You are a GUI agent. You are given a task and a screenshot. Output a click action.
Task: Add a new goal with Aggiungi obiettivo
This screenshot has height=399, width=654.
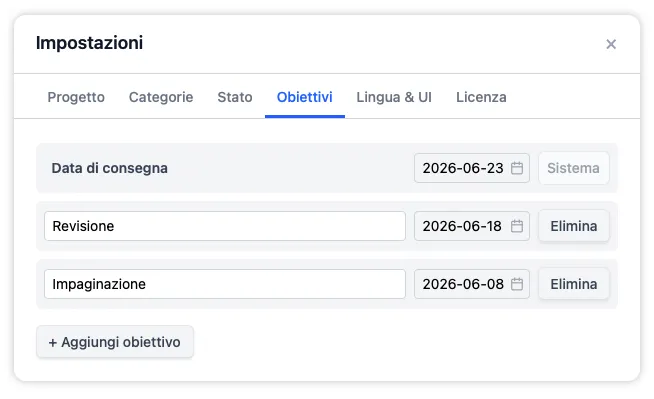click(115, 342)
